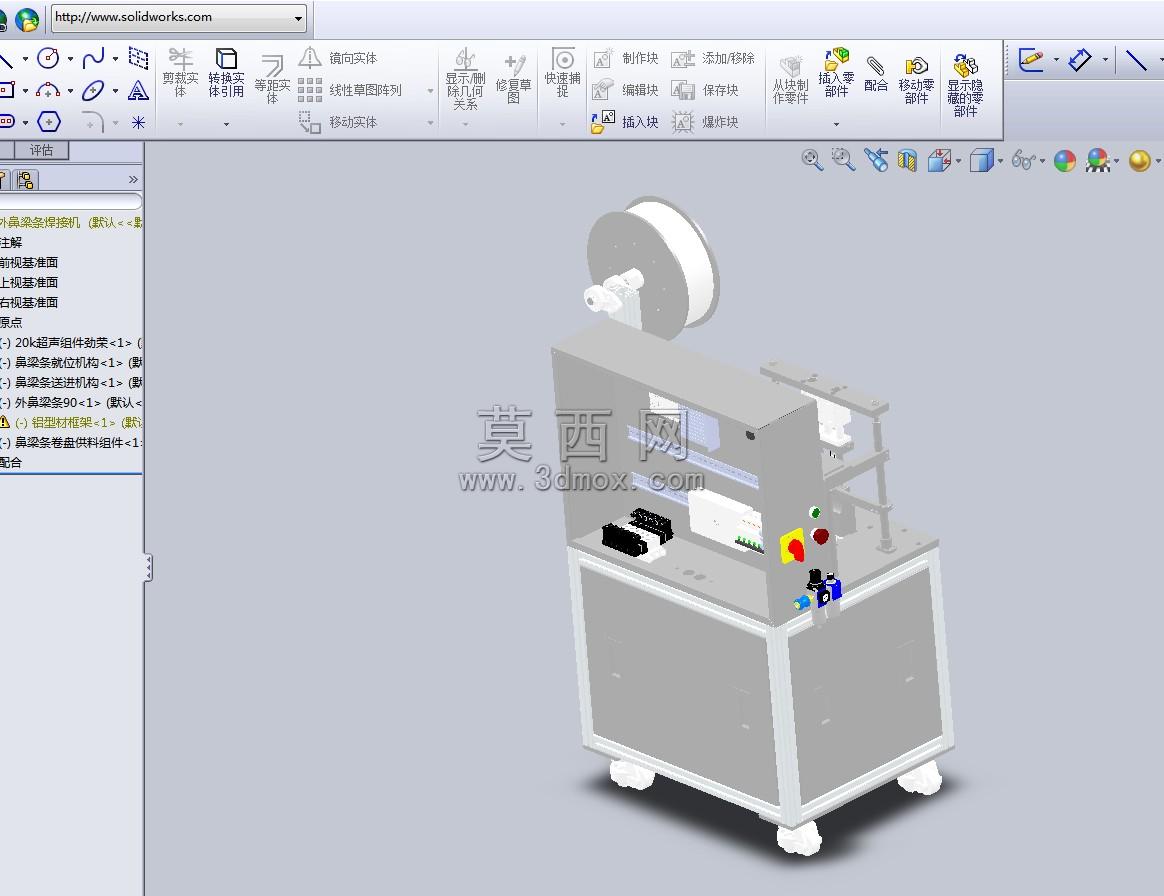
Task: Toggle Show Hidden Components (显示隐藏的零部件)
Action: [965, 85]
